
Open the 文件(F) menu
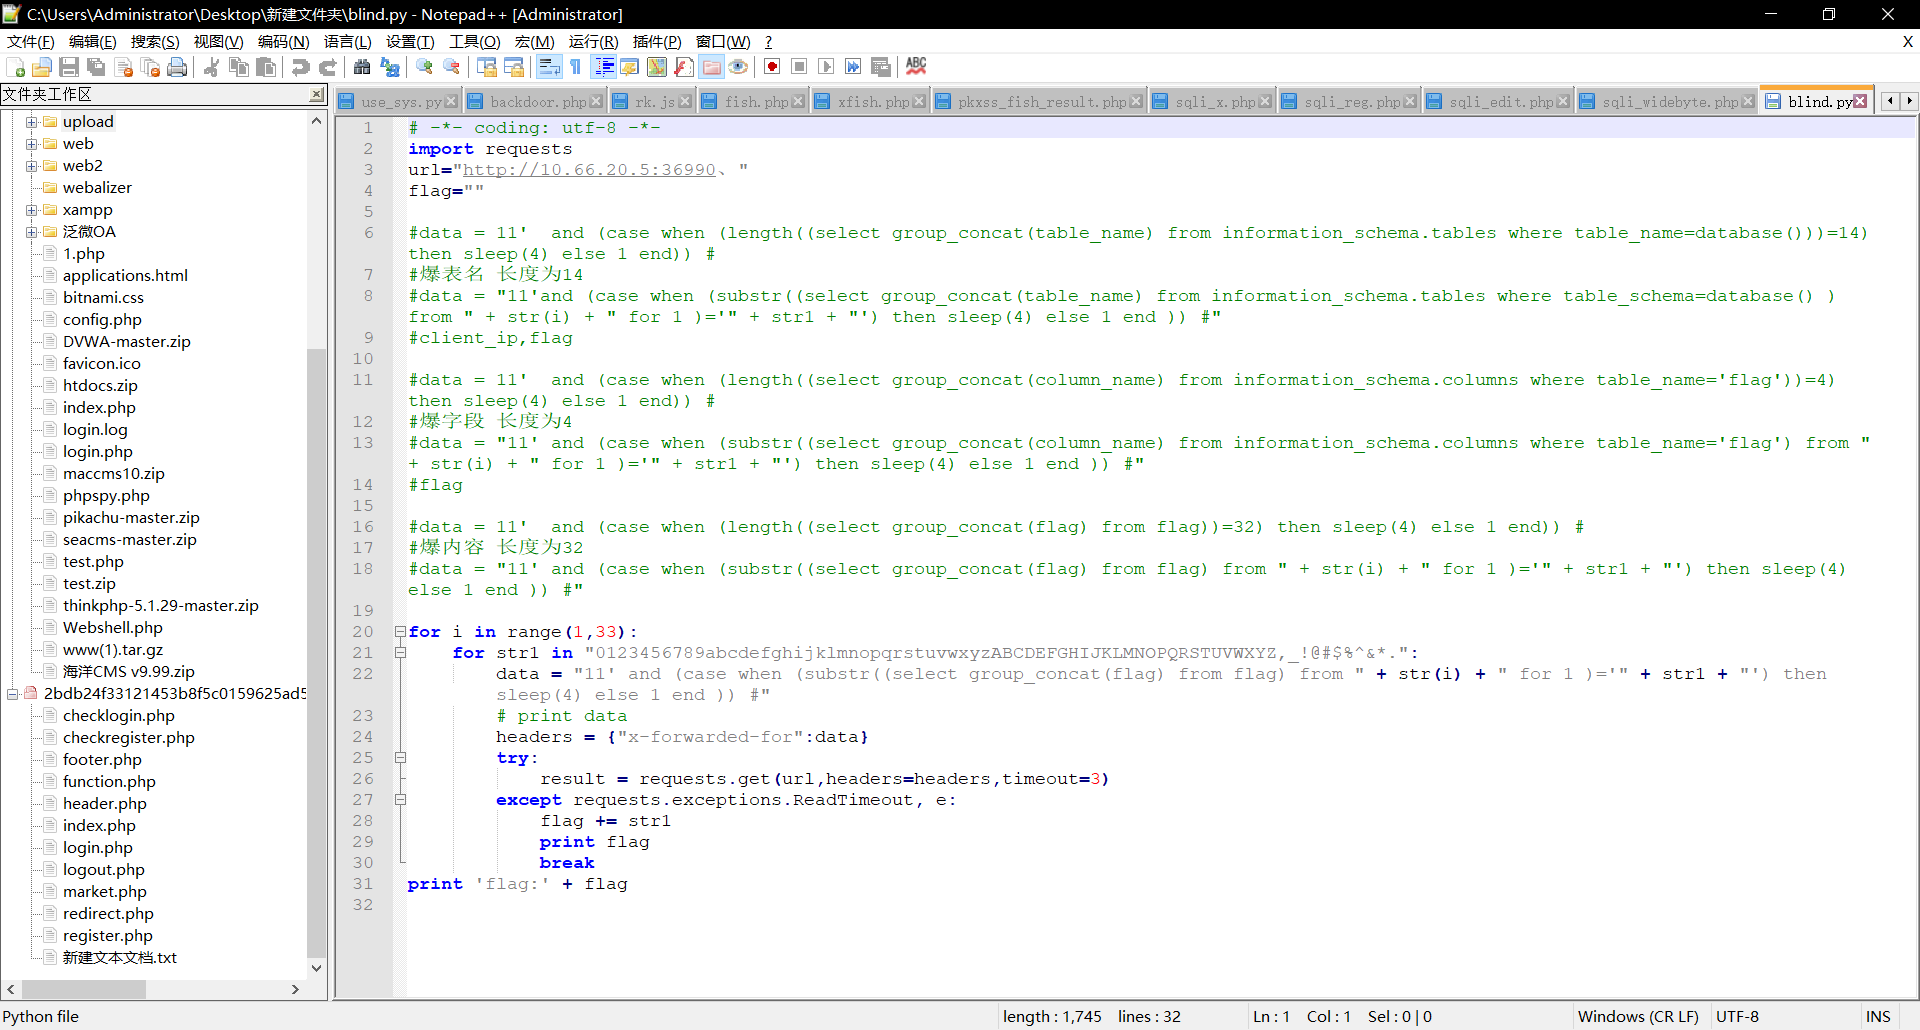(x=31, y=41)
